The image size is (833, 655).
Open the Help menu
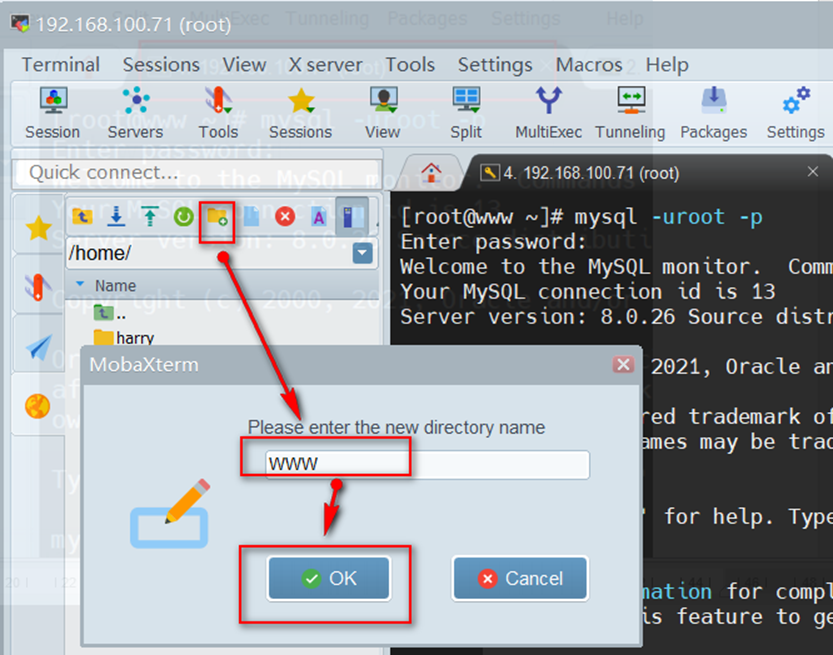pyautogui.click(x=667, y=65)
